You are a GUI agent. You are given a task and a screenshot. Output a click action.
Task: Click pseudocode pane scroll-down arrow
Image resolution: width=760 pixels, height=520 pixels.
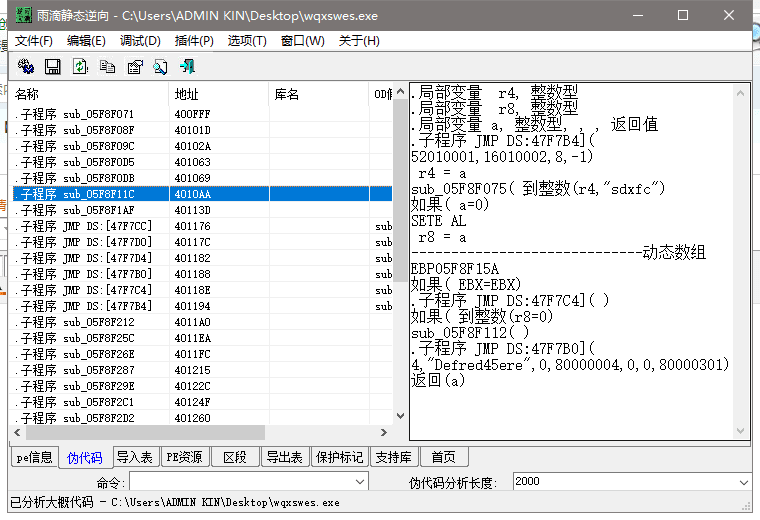[x=740, y=430]
